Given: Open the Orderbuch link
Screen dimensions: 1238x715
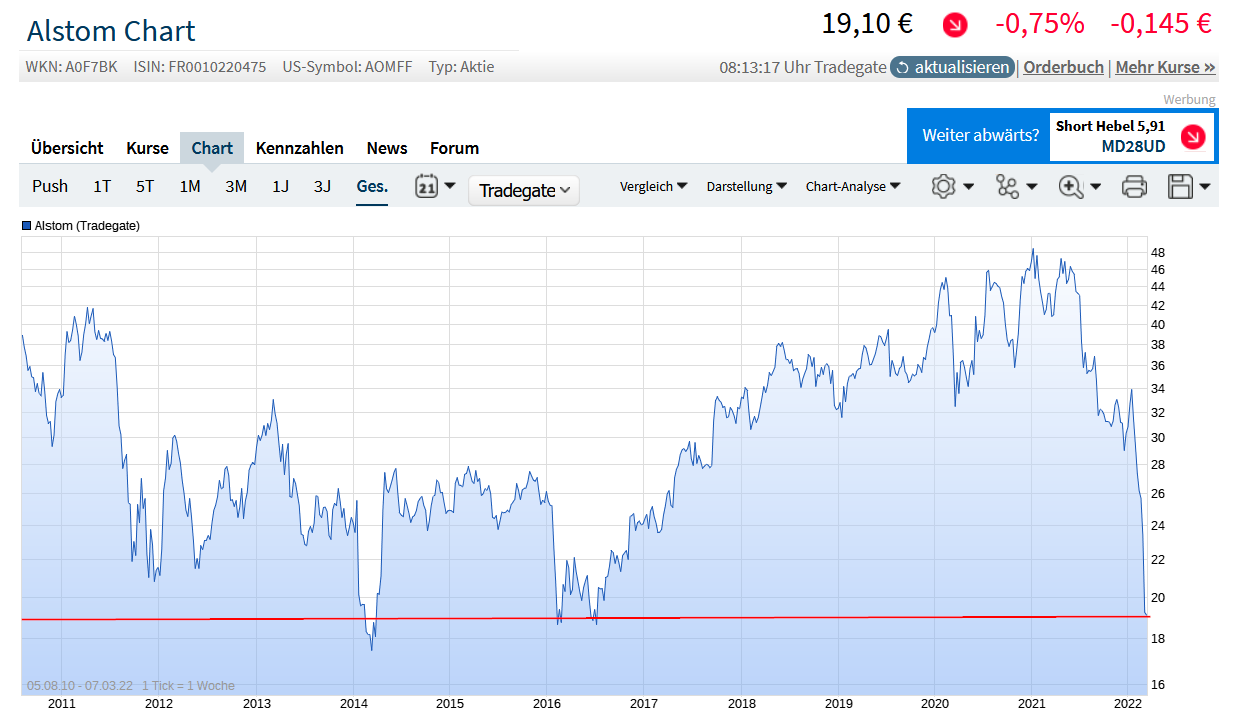Looking at the screenshot, I should (x=1063, y=67).
